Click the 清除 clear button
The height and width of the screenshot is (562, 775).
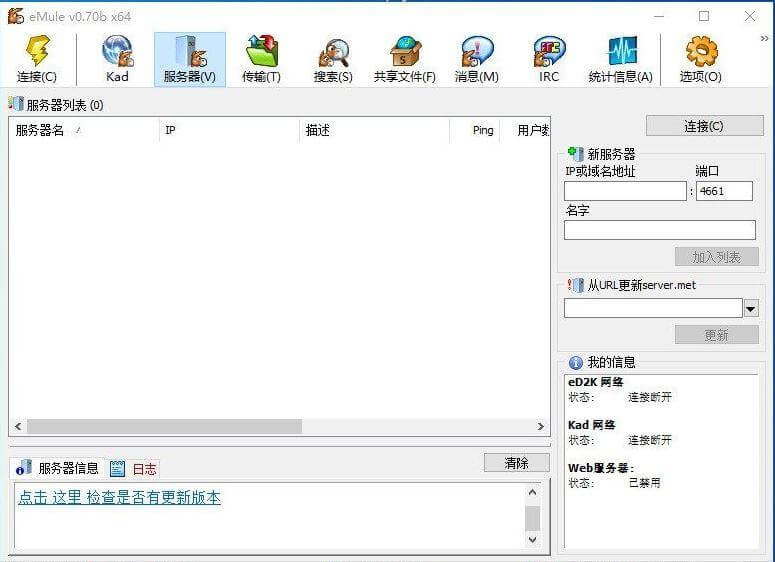point(517,463)
